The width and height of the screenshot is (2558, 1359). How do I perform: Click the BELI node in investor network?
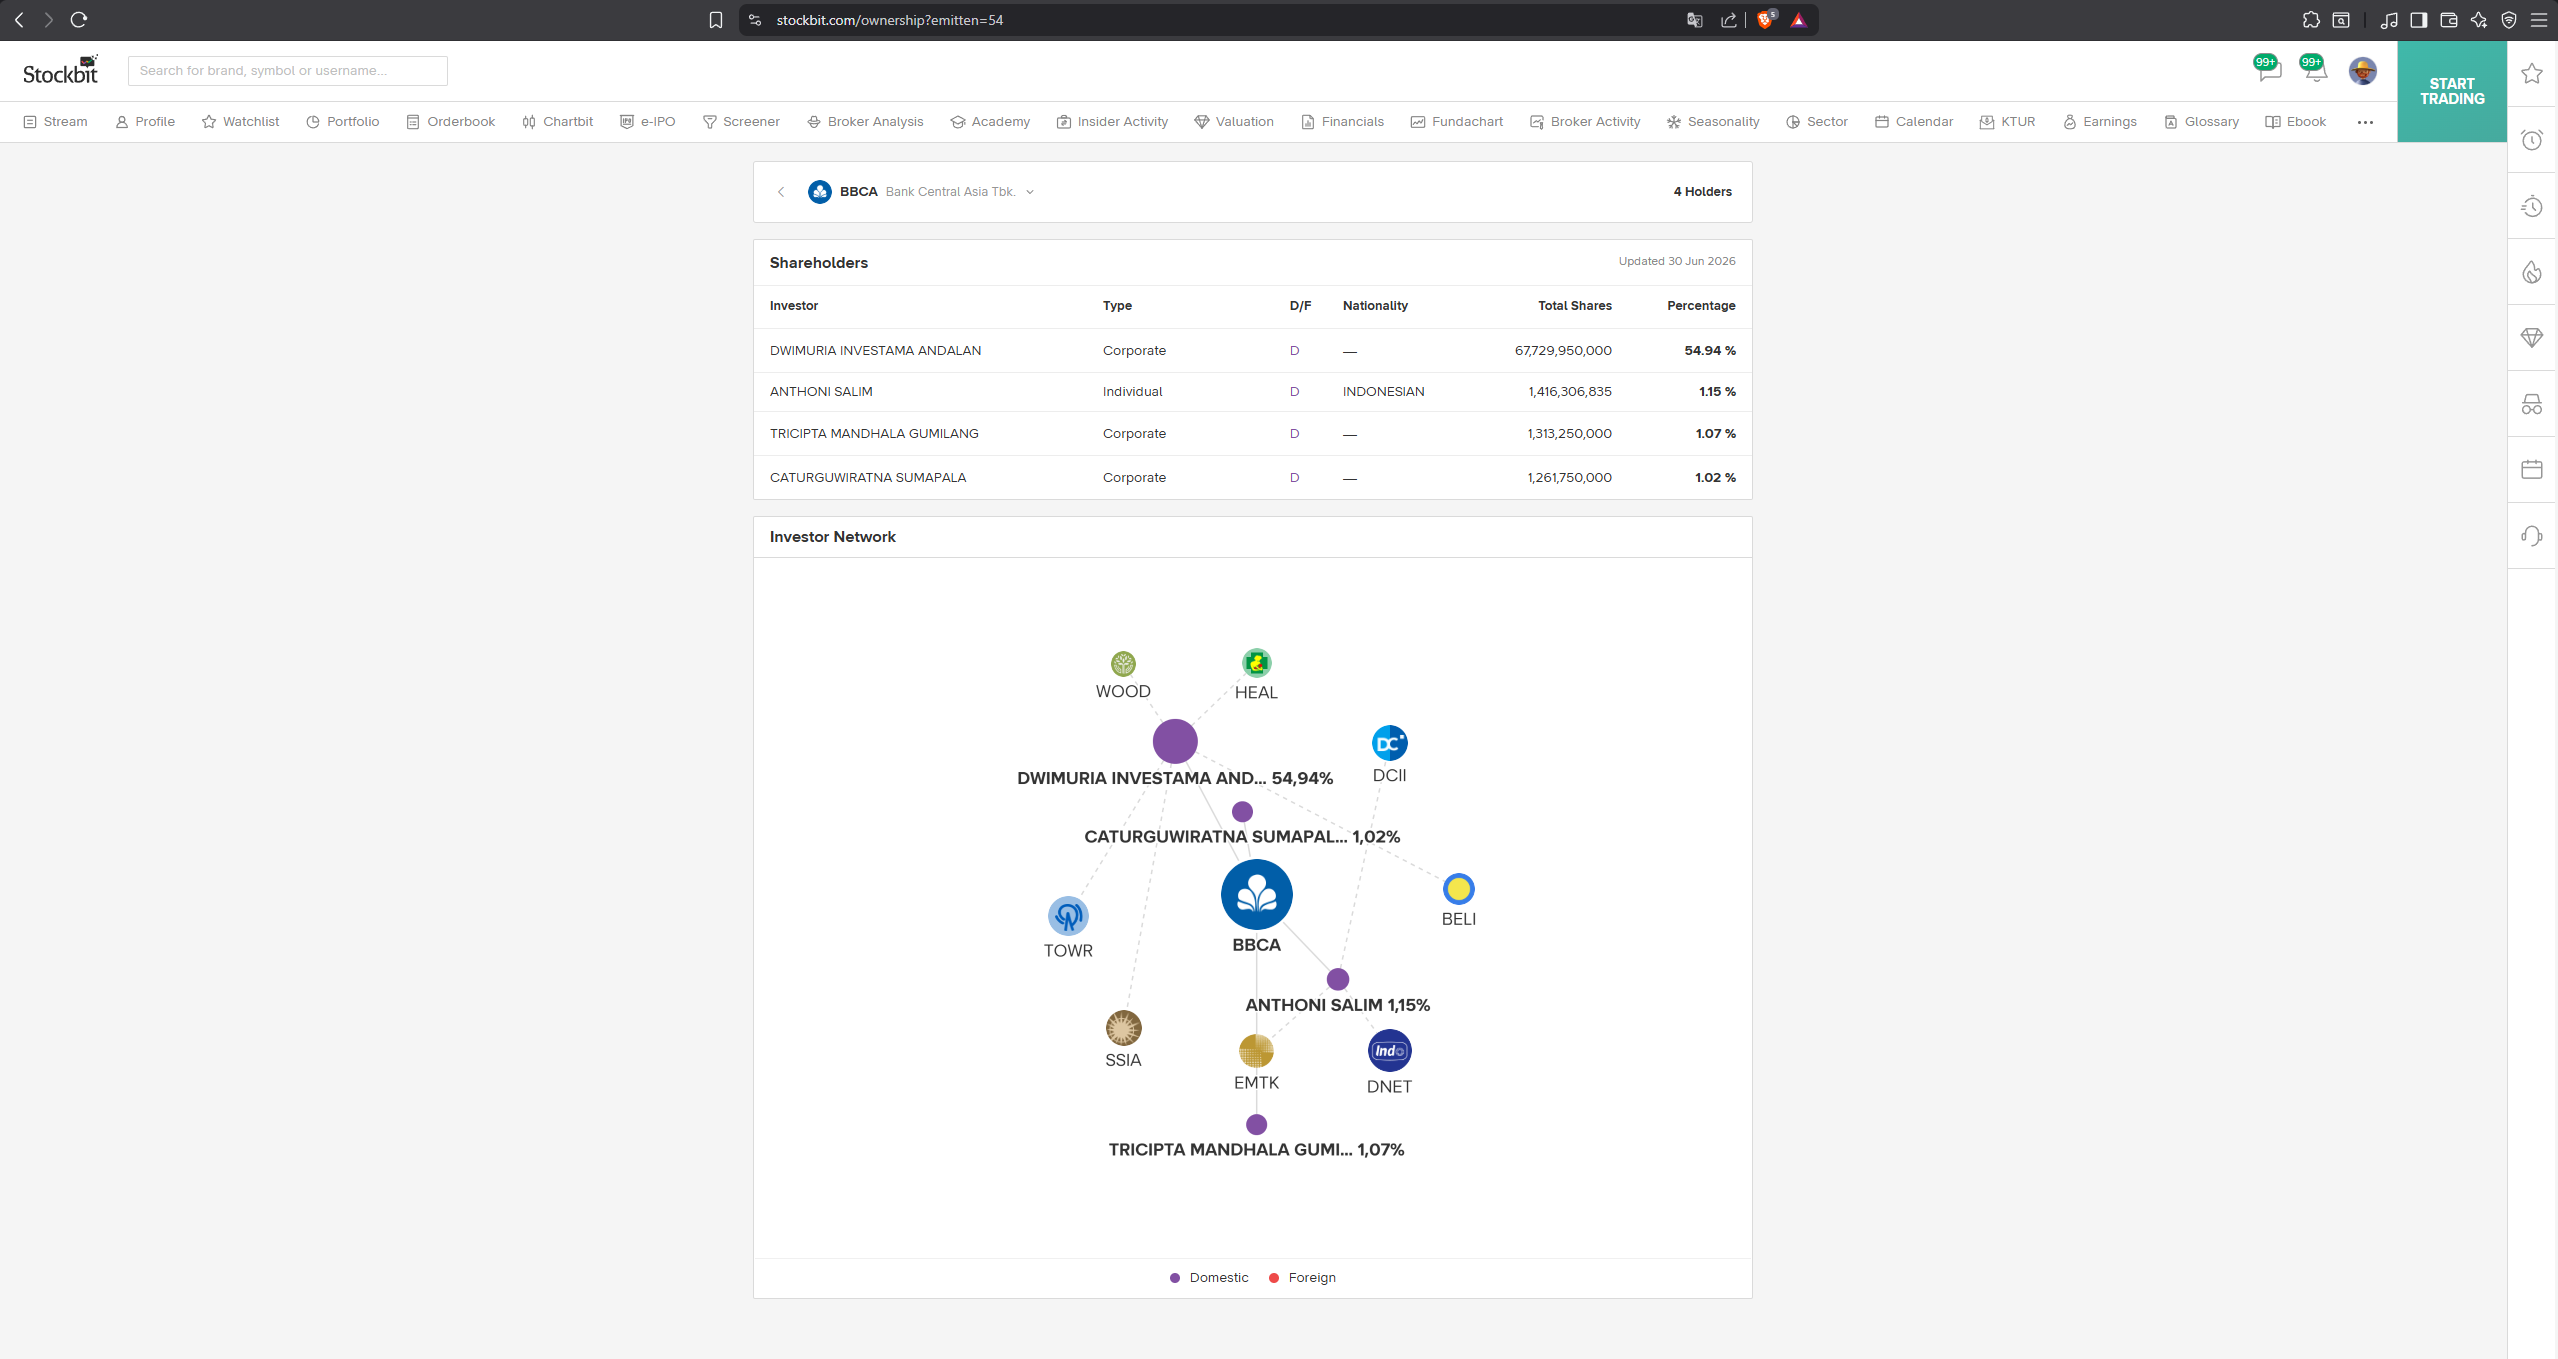pos(1458,888)
